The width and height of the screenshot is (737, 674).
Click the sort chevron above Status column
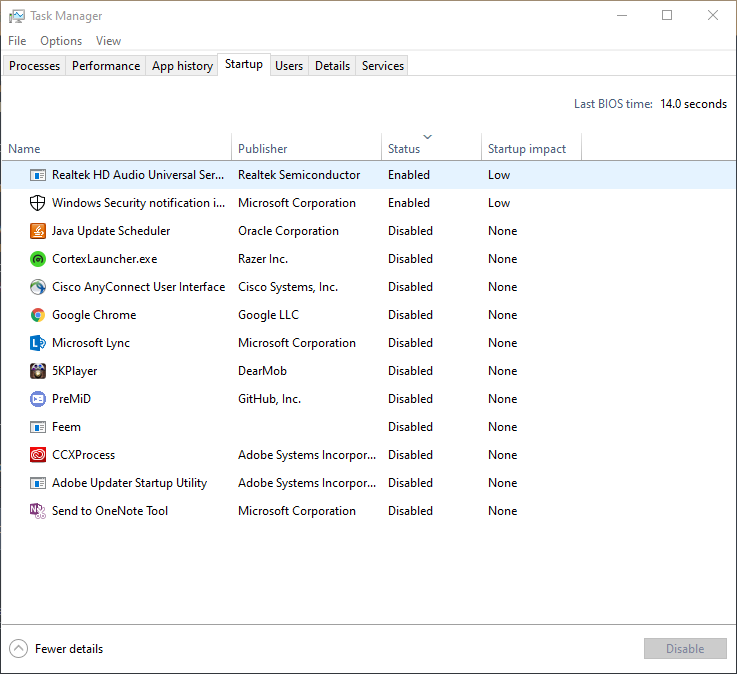[x=427, y=137]
